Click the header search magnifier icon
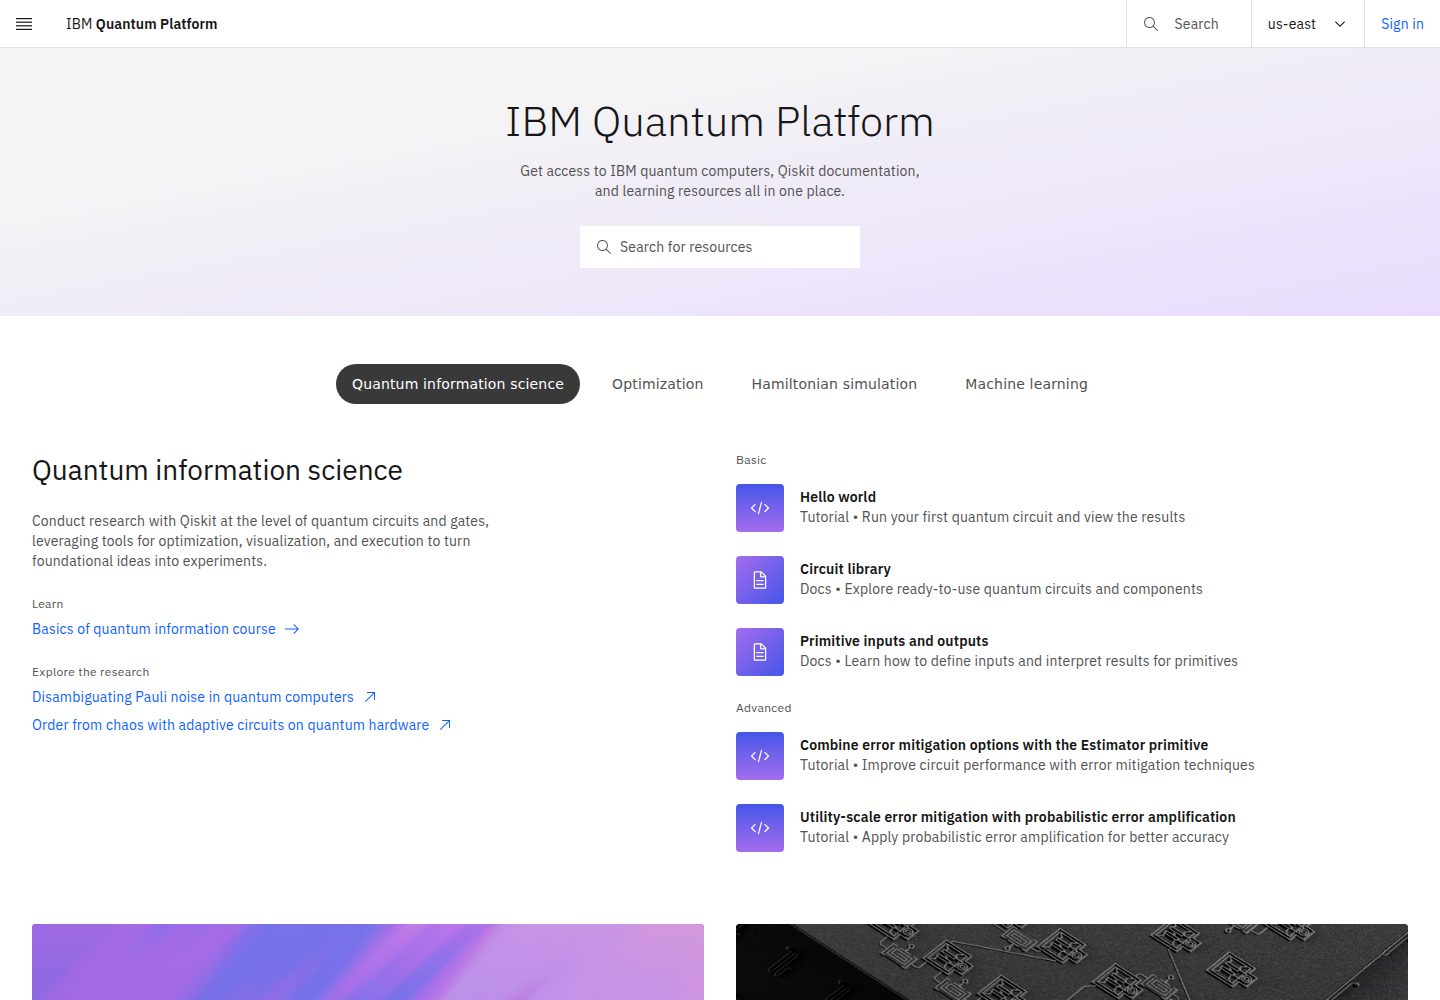This screenshot has width=1440, height=1000. coord(1151,24)
